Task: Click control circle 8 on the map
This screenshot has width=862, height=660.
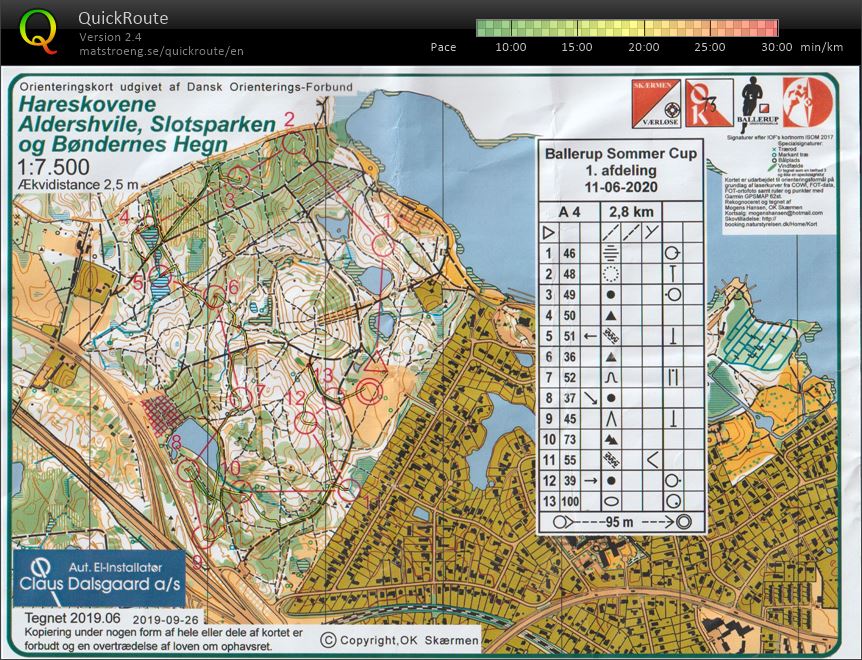Action: click(189, 471)
